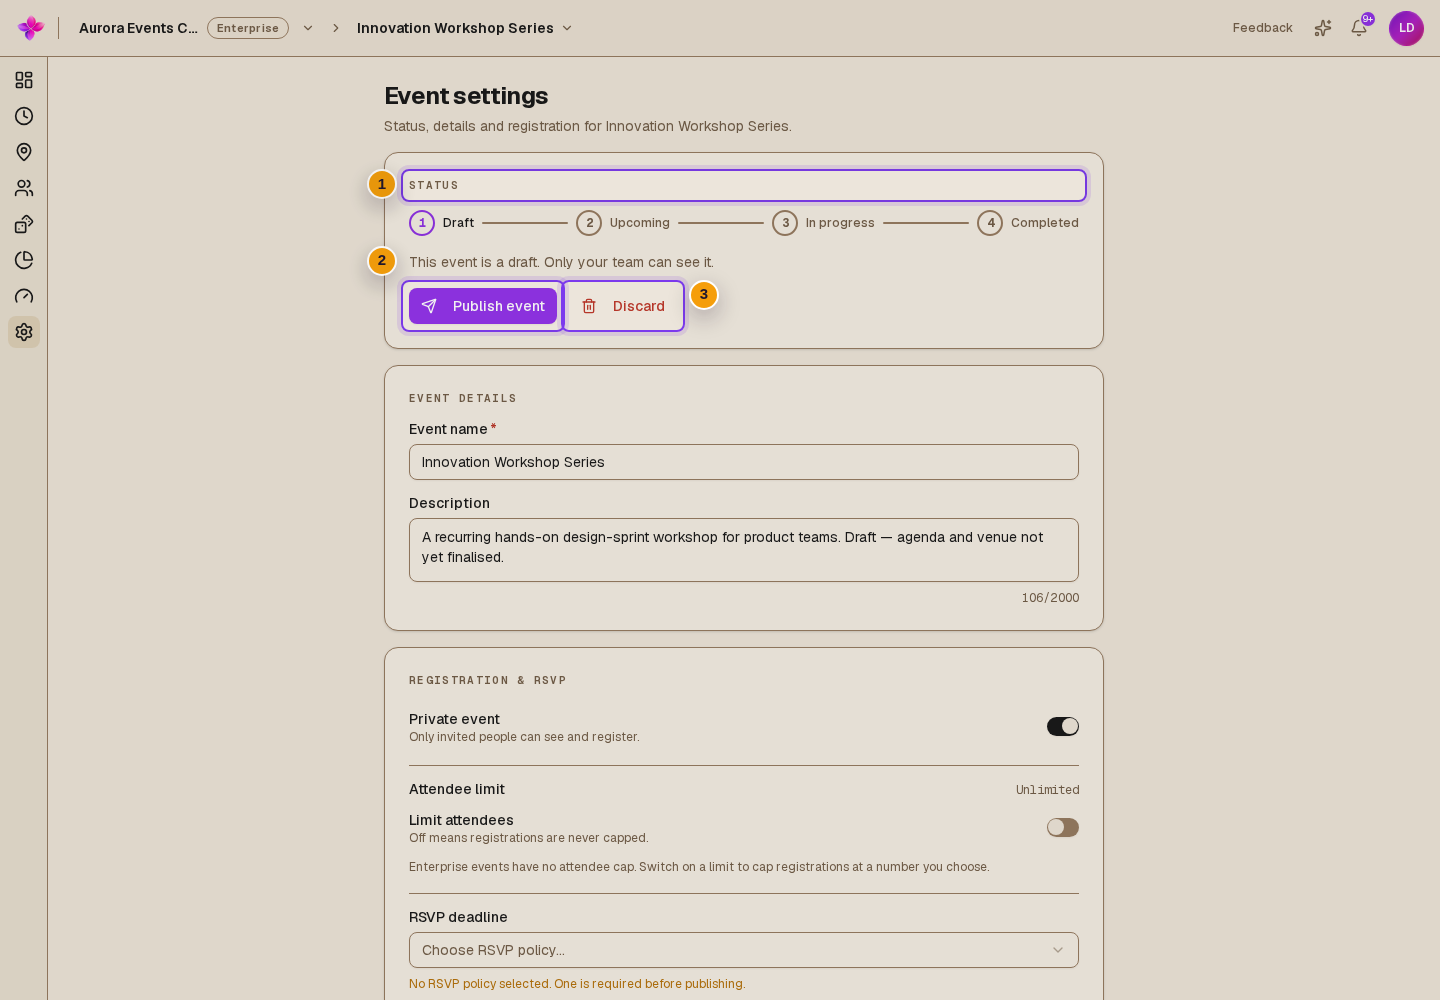Select the Completed status step
Viewport: 1440px width, 1000px height.
(1028, 223)
